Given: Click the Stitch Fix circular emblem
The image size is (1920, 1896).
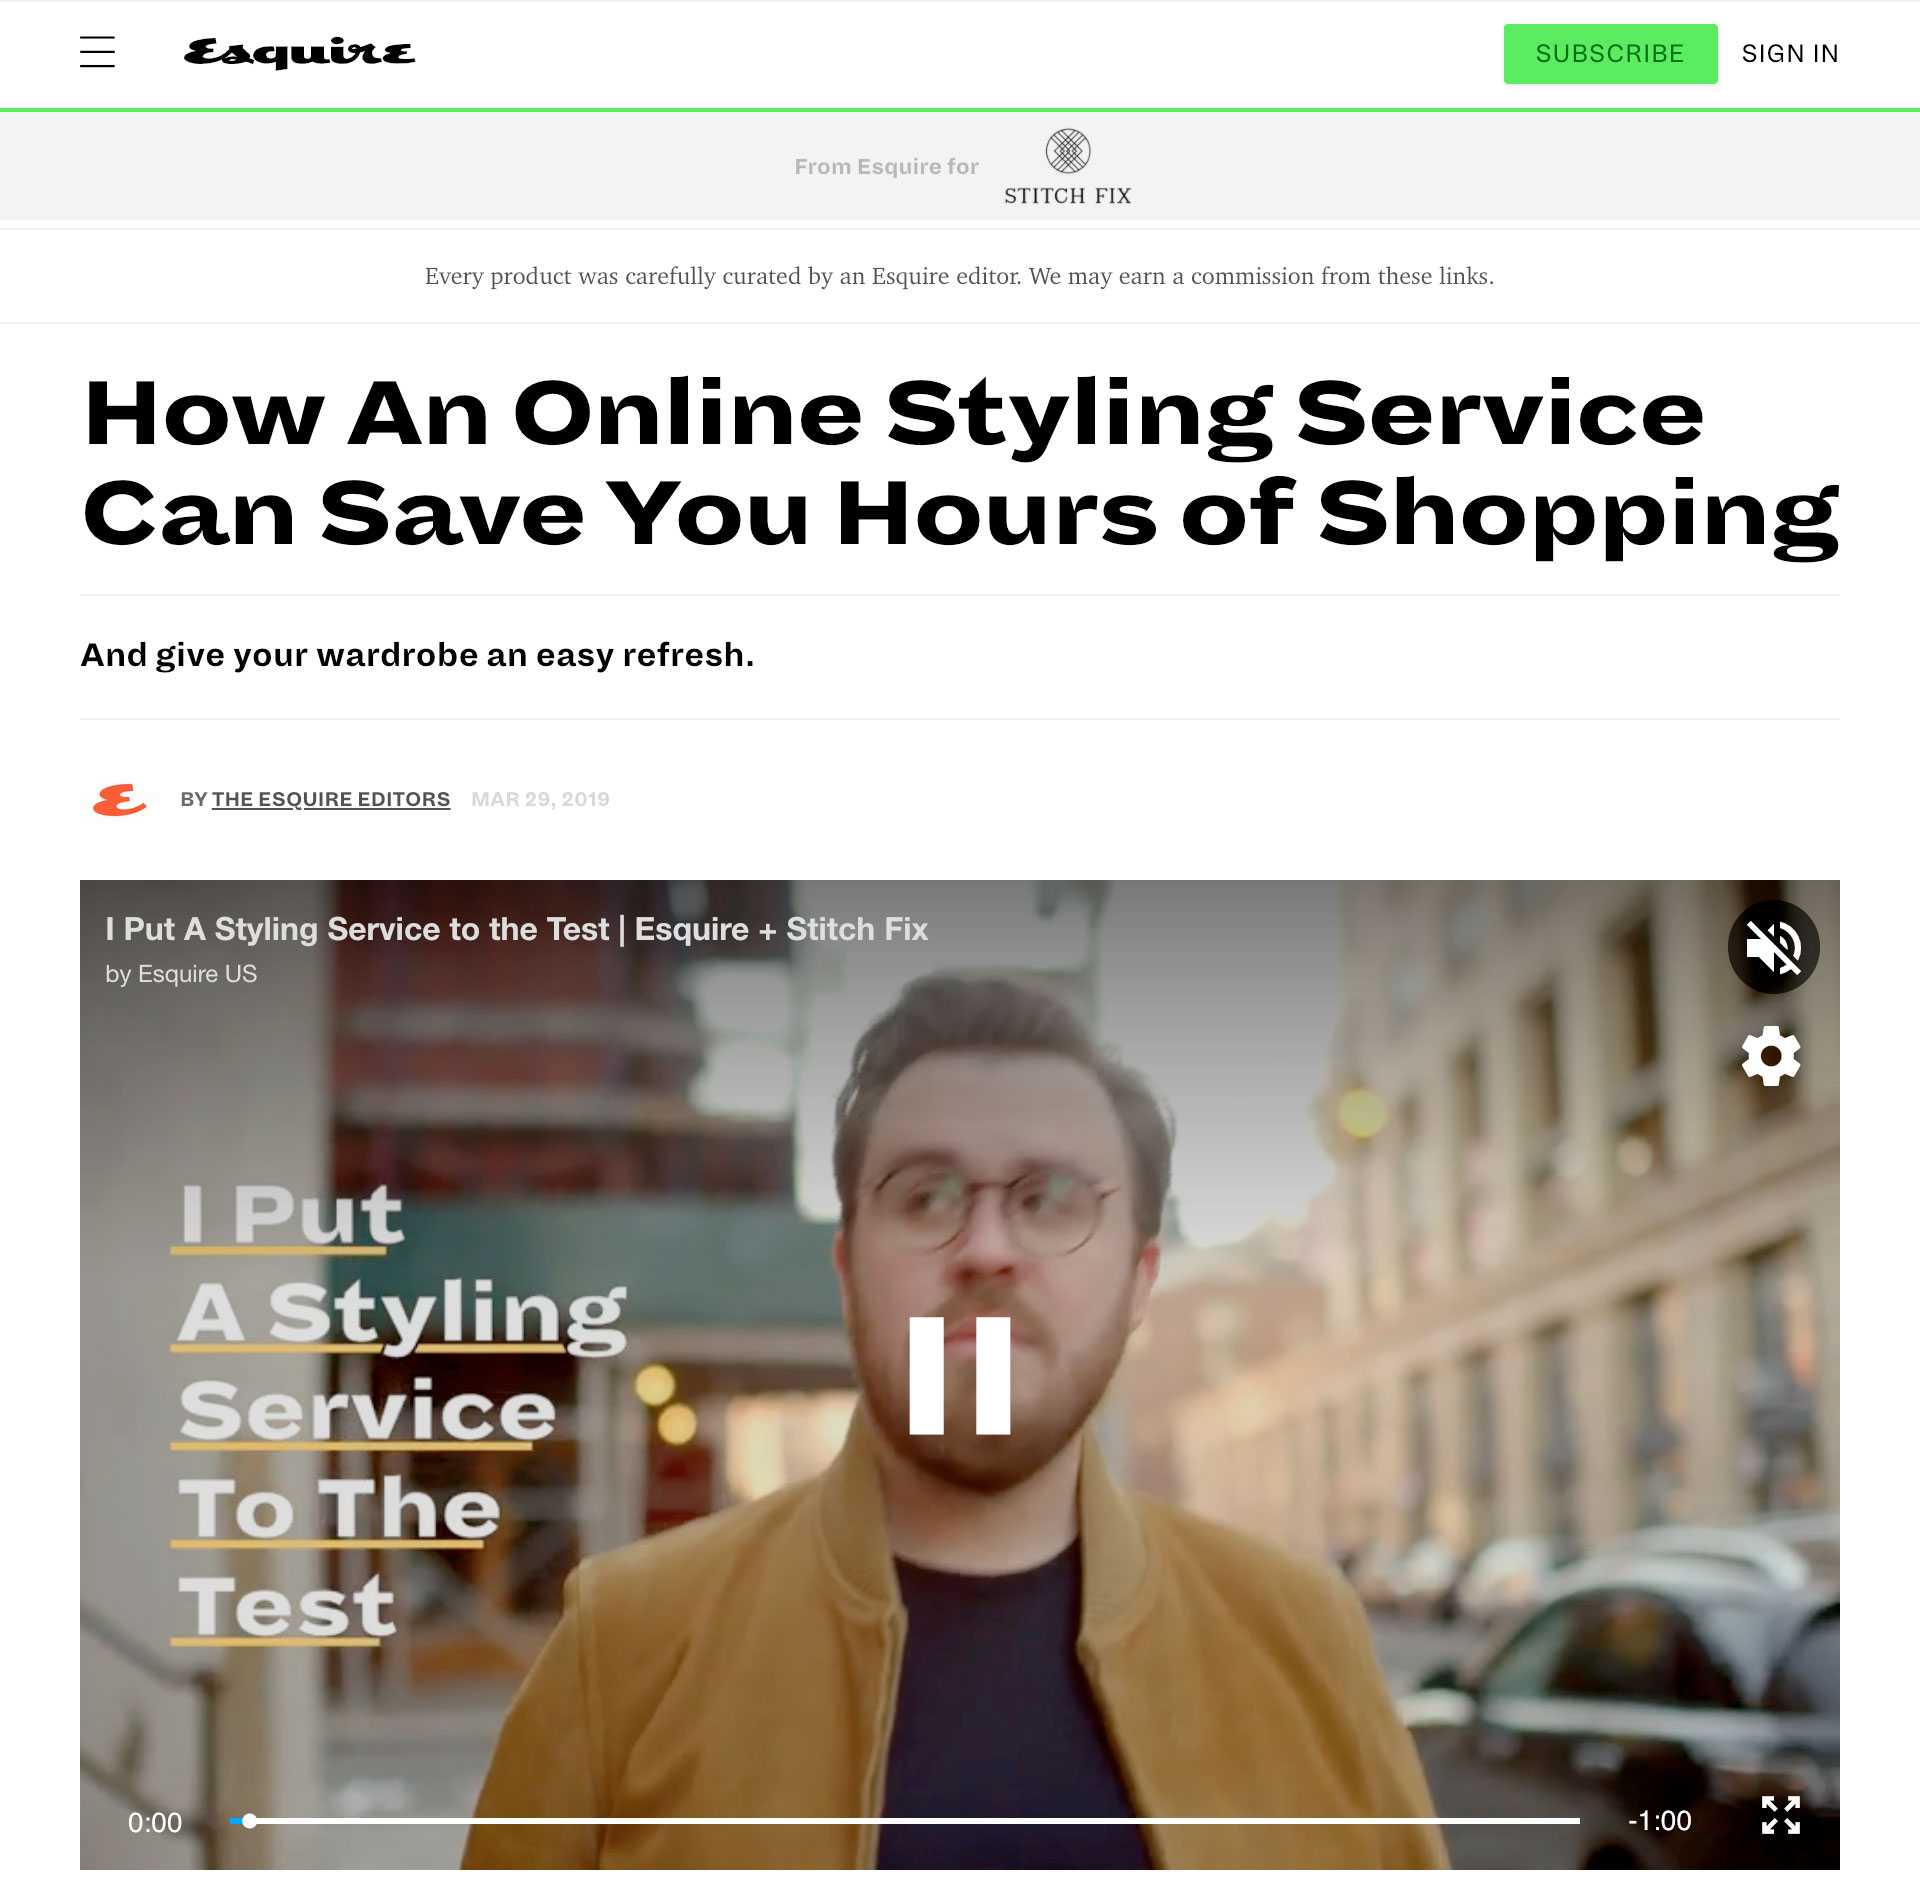Looking at the screenshot, I should tap(1068, 151).
